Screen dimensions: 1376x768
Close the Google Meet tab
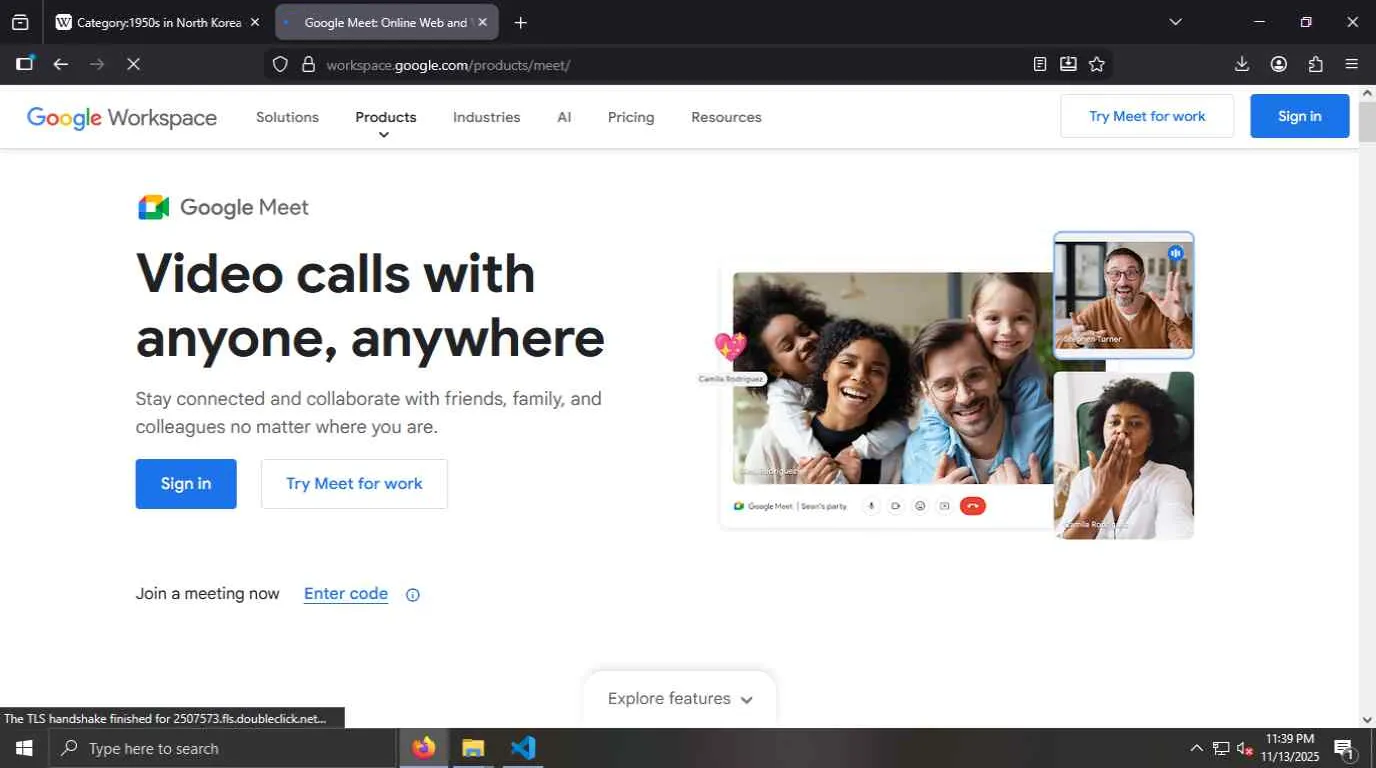point(483,22)
